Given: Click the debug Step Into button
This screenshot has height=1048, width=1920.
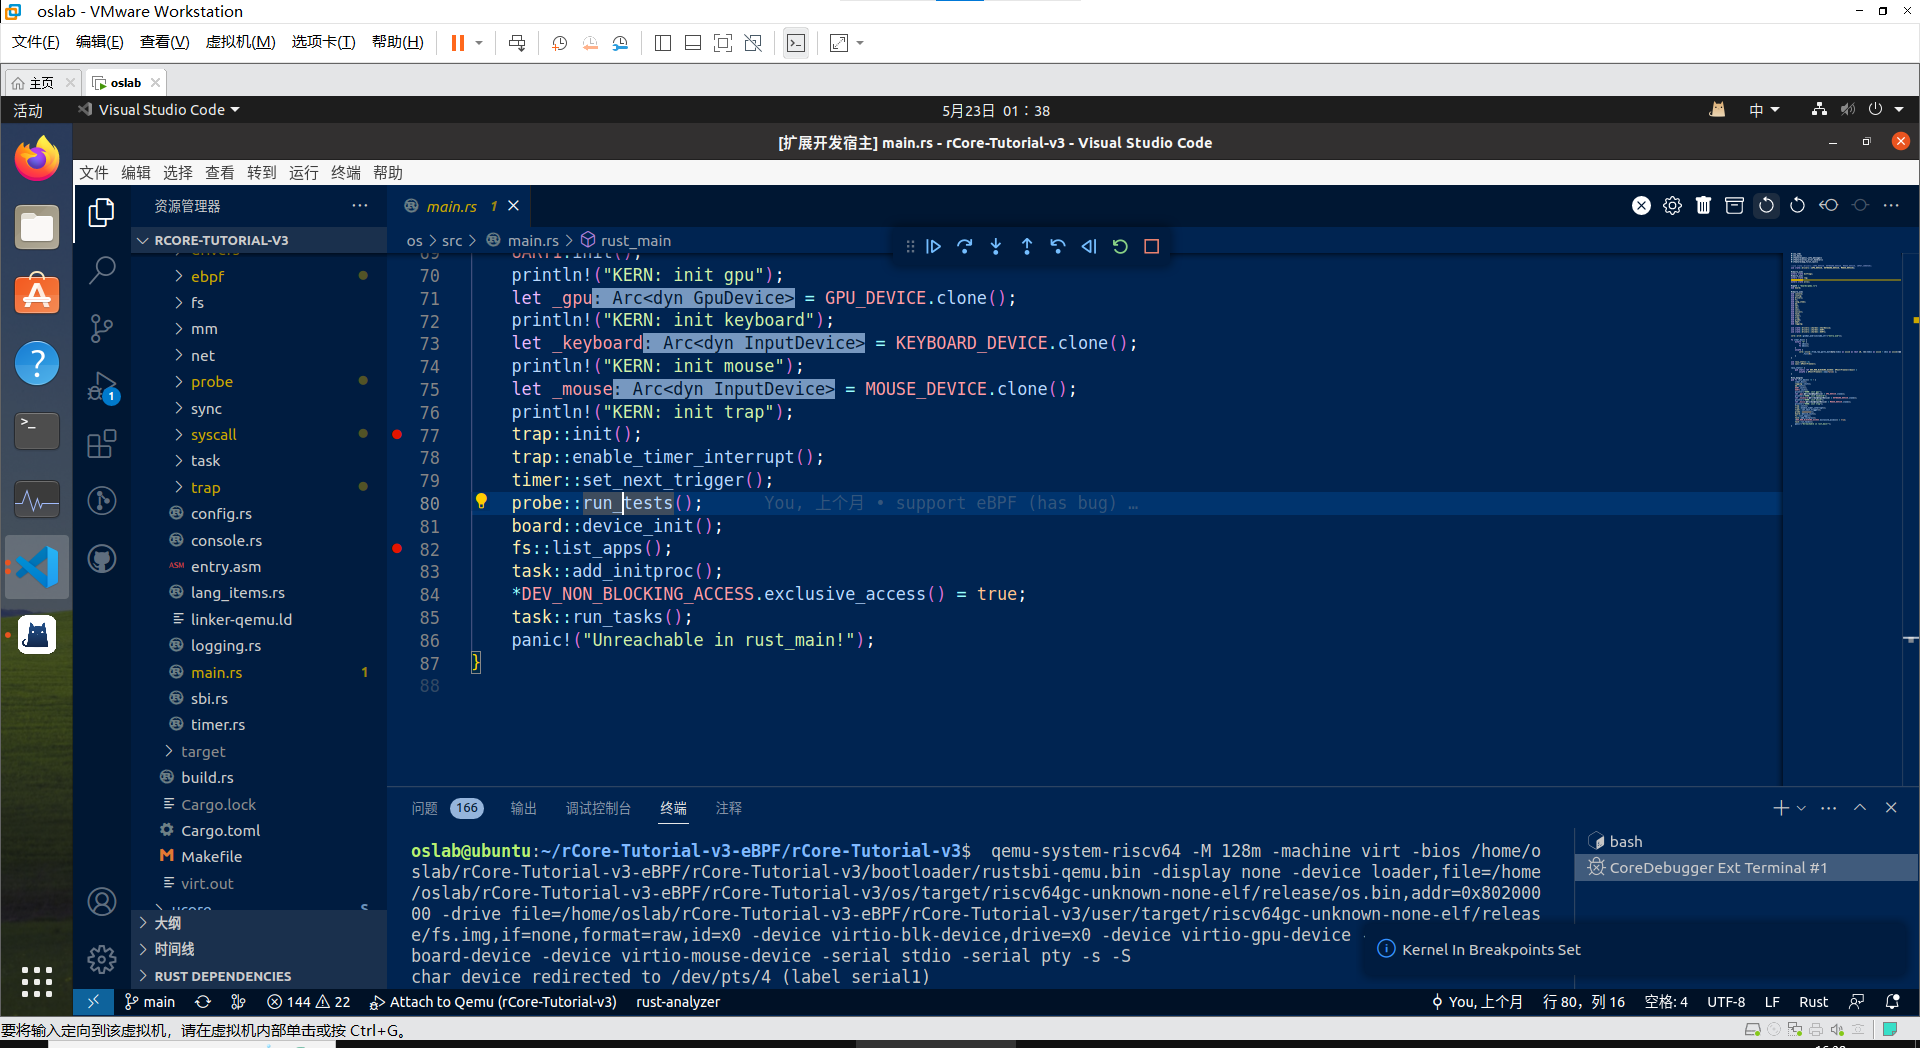Looking at the screenshot, I should (x=995, y=246).
